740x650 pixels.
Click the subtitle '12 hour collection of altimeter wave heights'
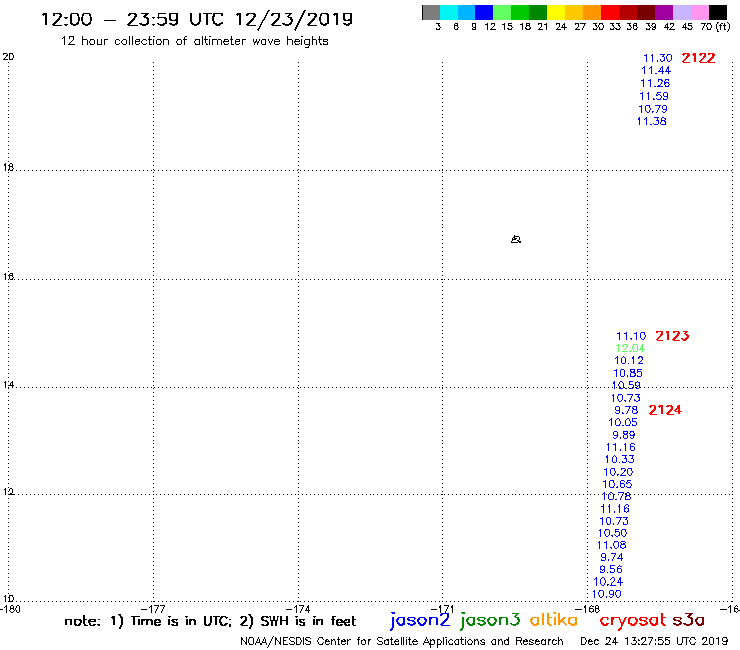pos(194,41)
